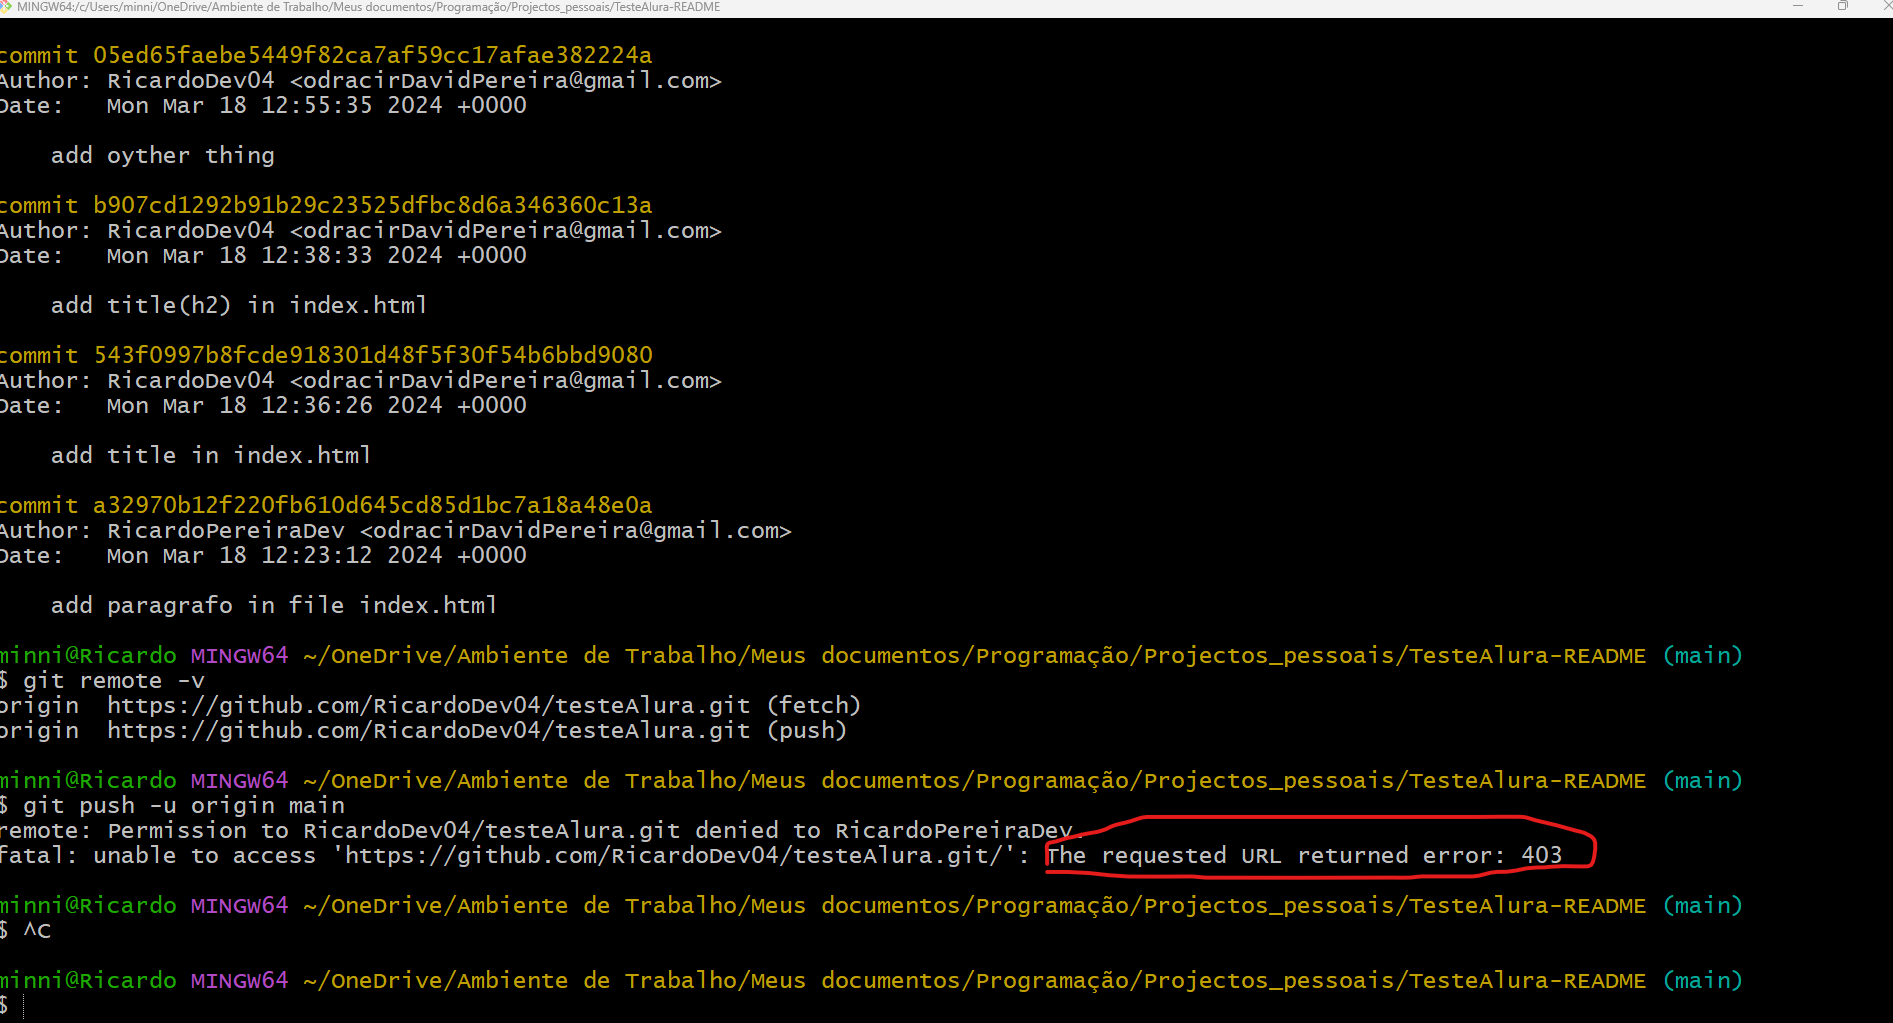
Task: Click the message 'add title(h2) in index.html'
Action: point(239,305)
